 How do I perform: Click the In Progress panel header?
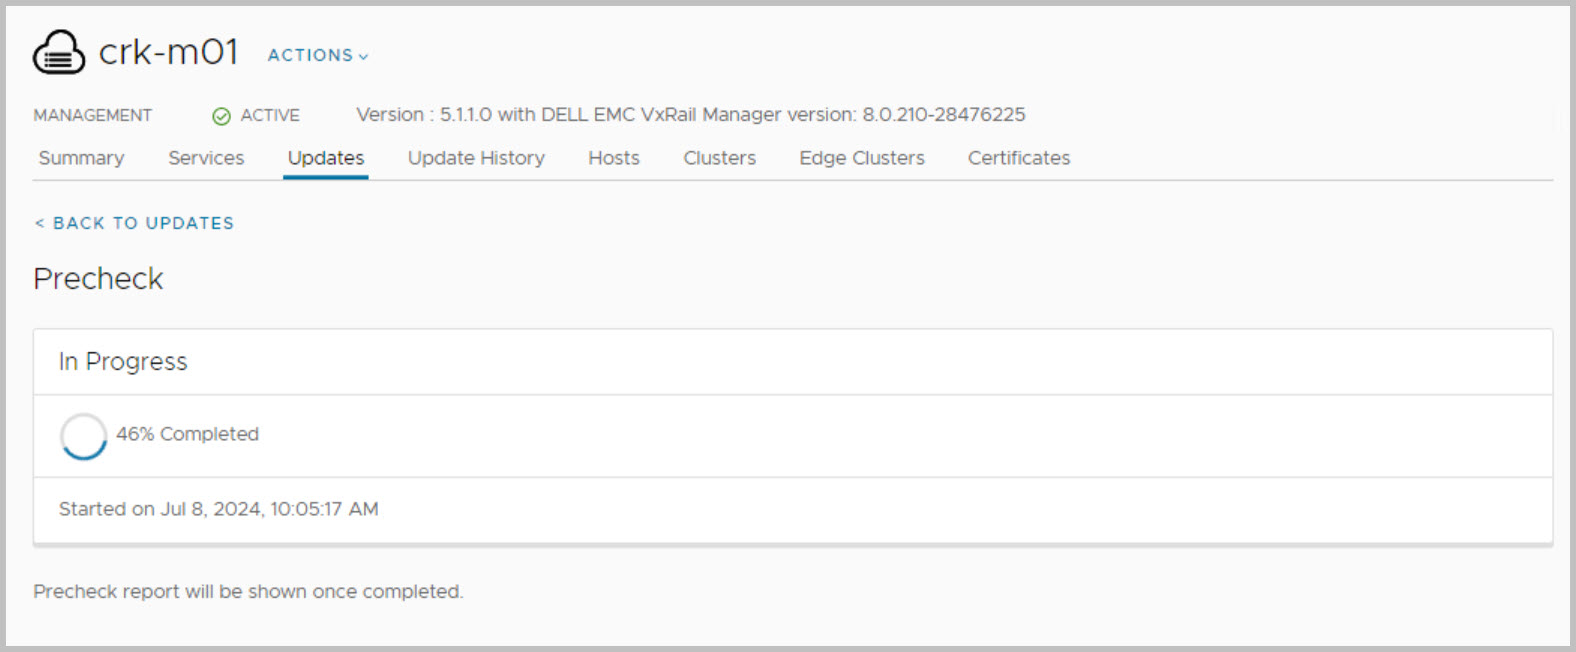(123, 362)
